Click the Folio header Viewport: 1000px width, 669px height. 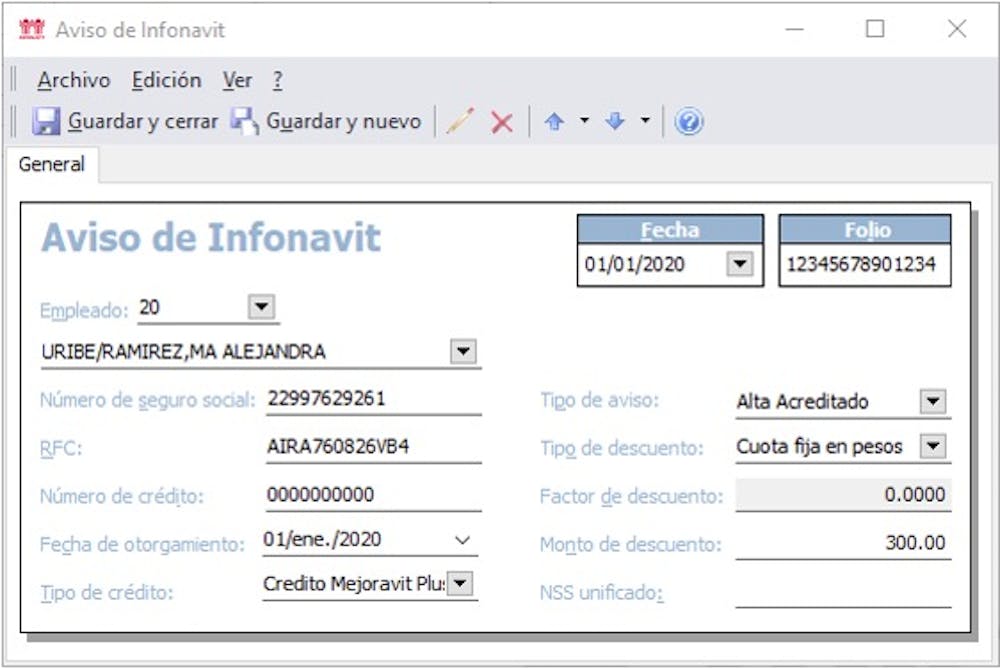867,230
